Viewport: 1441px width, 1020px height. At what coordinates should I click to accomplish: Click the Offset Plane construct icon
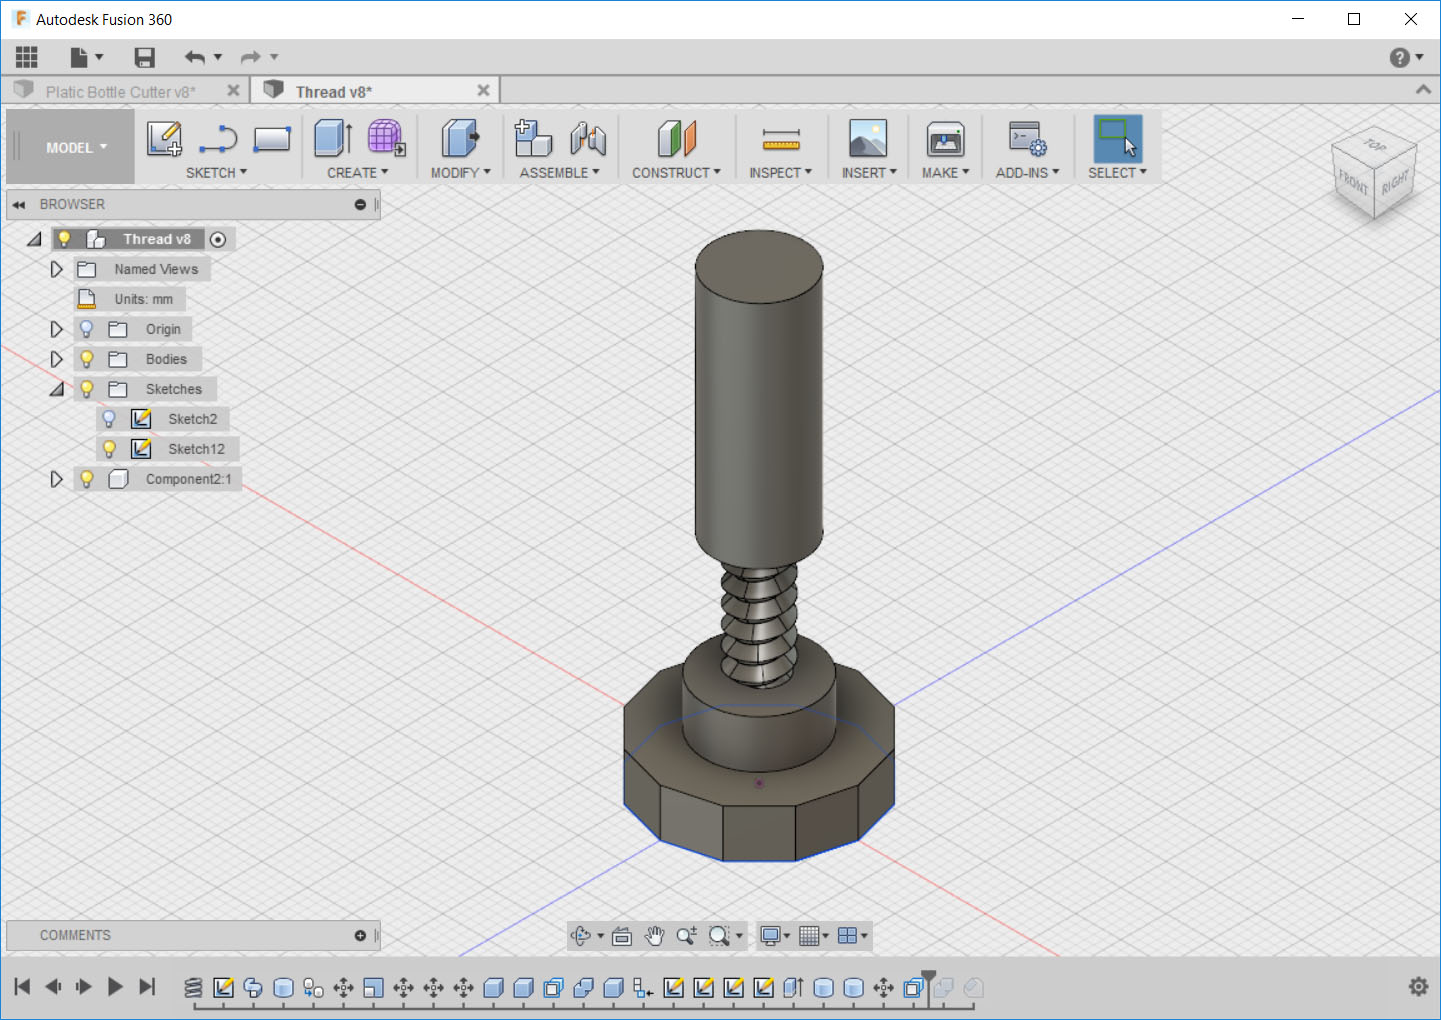[x=676, y=138]
